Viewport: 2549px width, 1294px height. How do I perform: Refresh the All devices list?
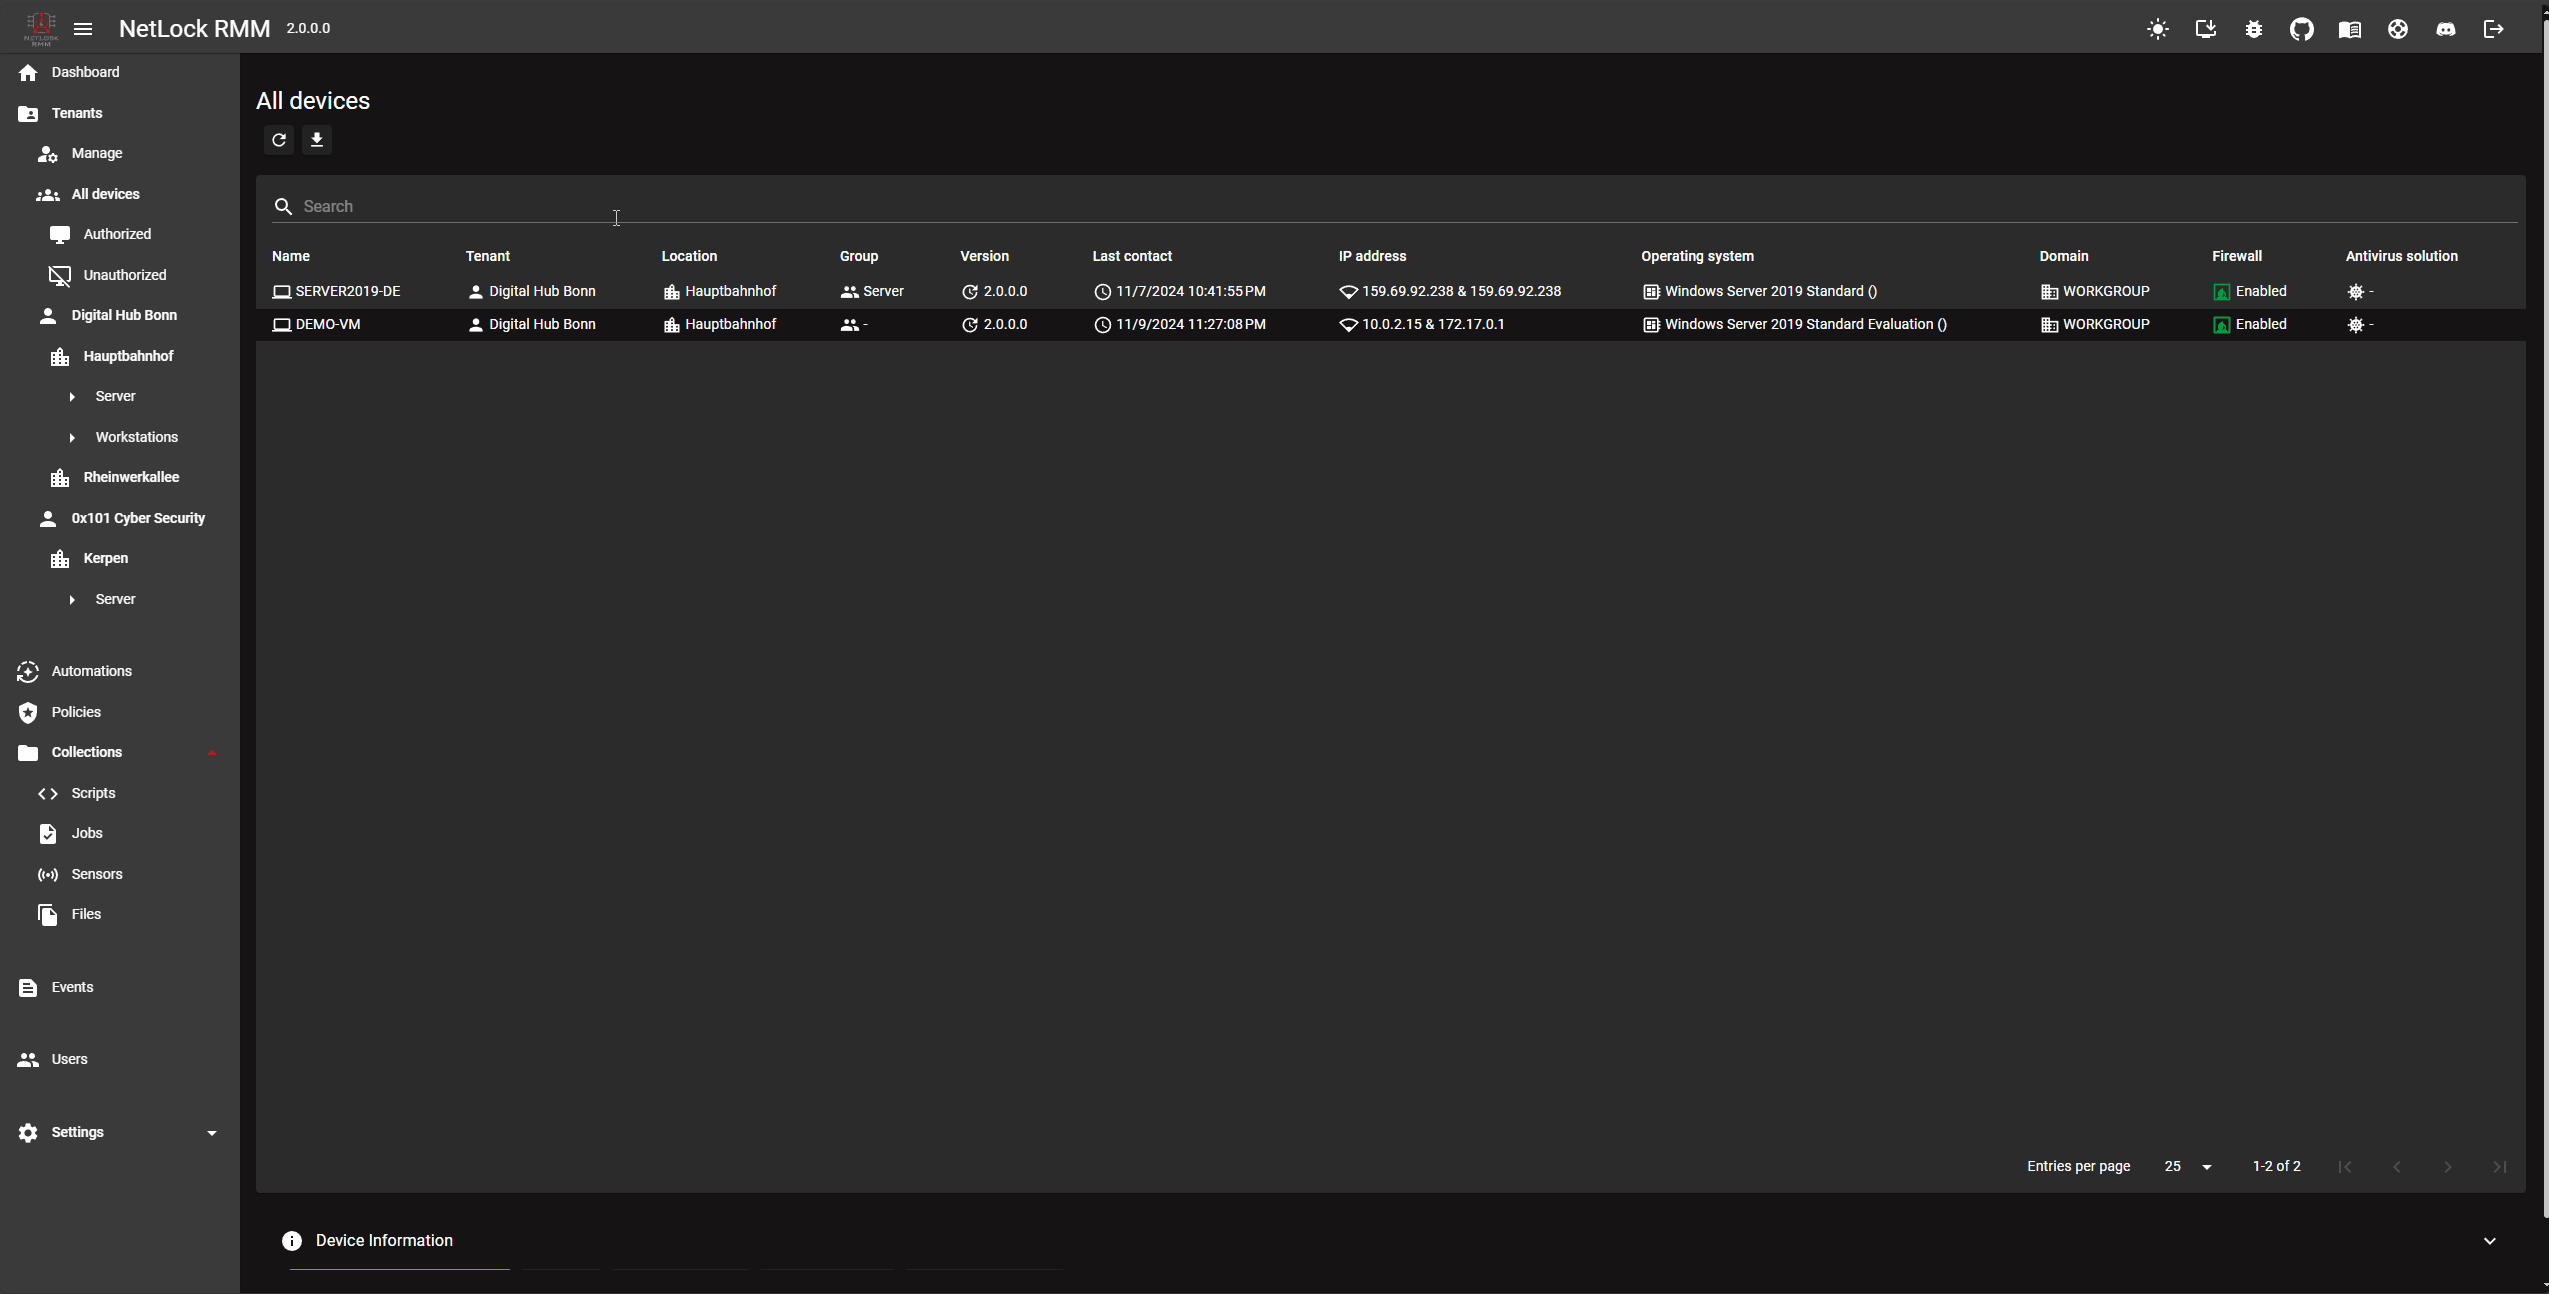click(x=279, y=140)
